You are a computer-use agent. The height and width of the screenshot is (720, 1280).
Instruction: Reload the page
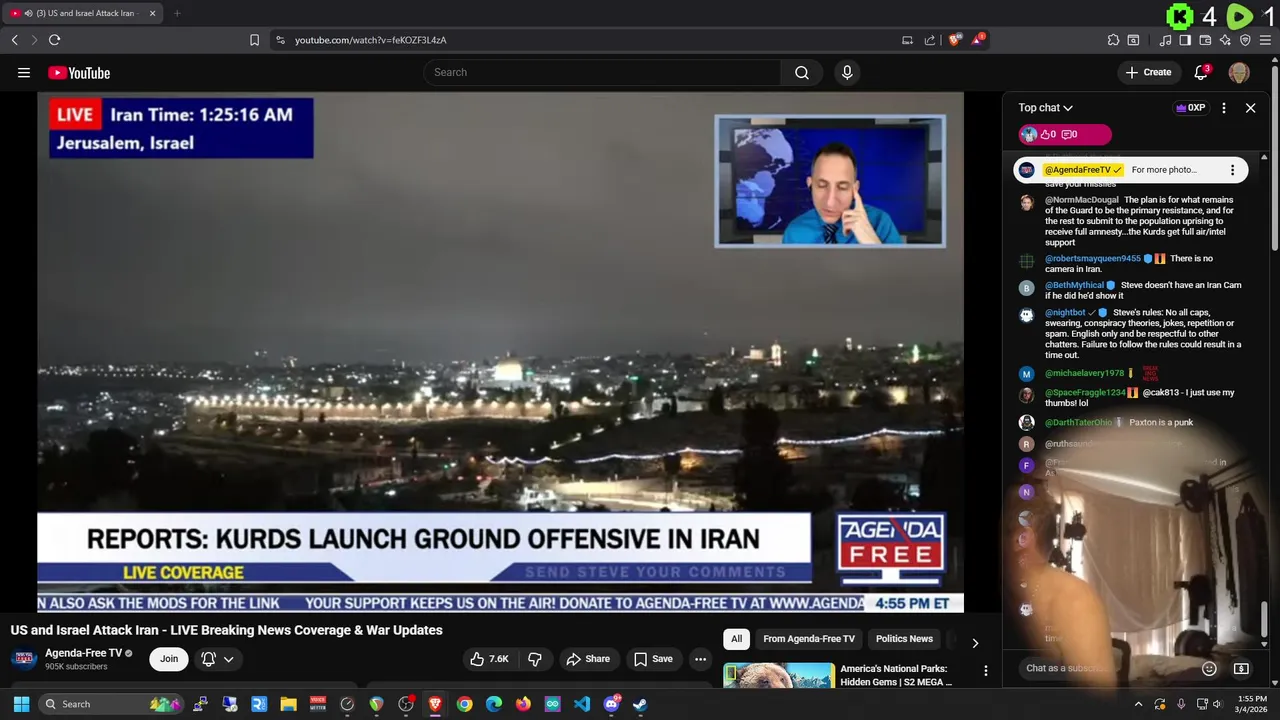(x=54, y=40)
